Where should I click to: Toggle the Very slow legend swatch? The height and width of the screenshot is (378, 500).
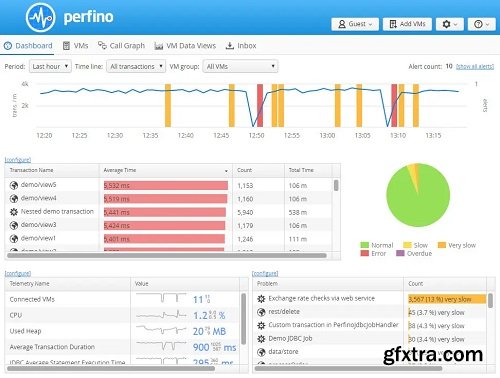tap(442, 245)
